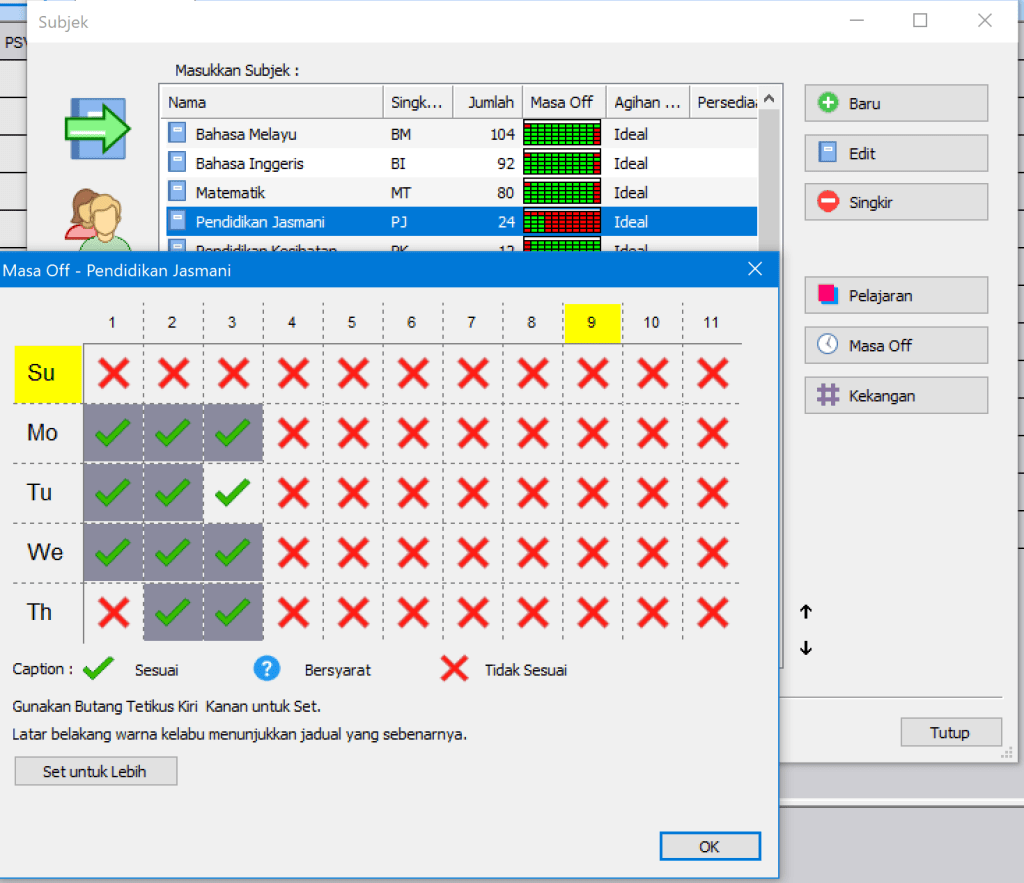Click the green arrow subject icon in sidebar
Image resolution: width=1024 pixels, height=883 pixels.
click(x=97, y=128)
